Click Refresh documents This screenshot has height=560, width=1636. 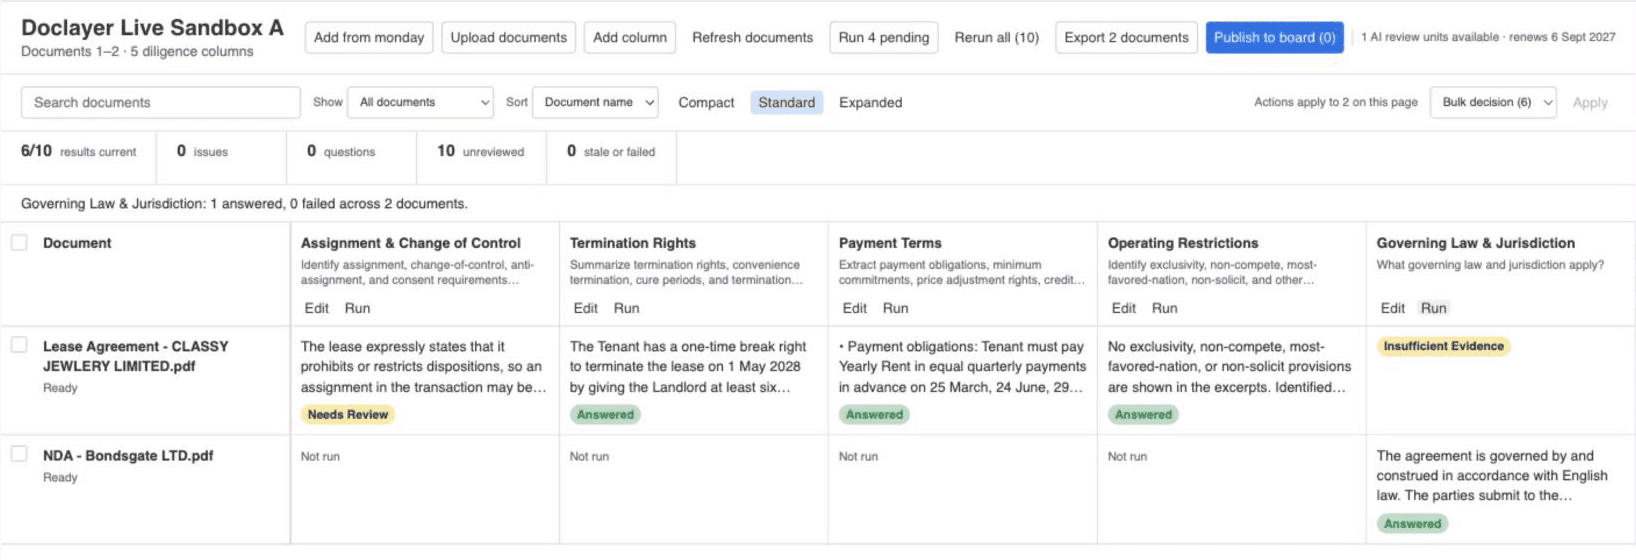click(x=752, y=38)
